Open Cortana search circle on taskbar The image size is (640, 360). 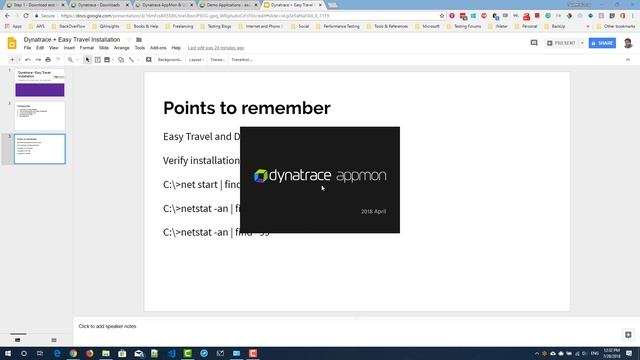24,353
